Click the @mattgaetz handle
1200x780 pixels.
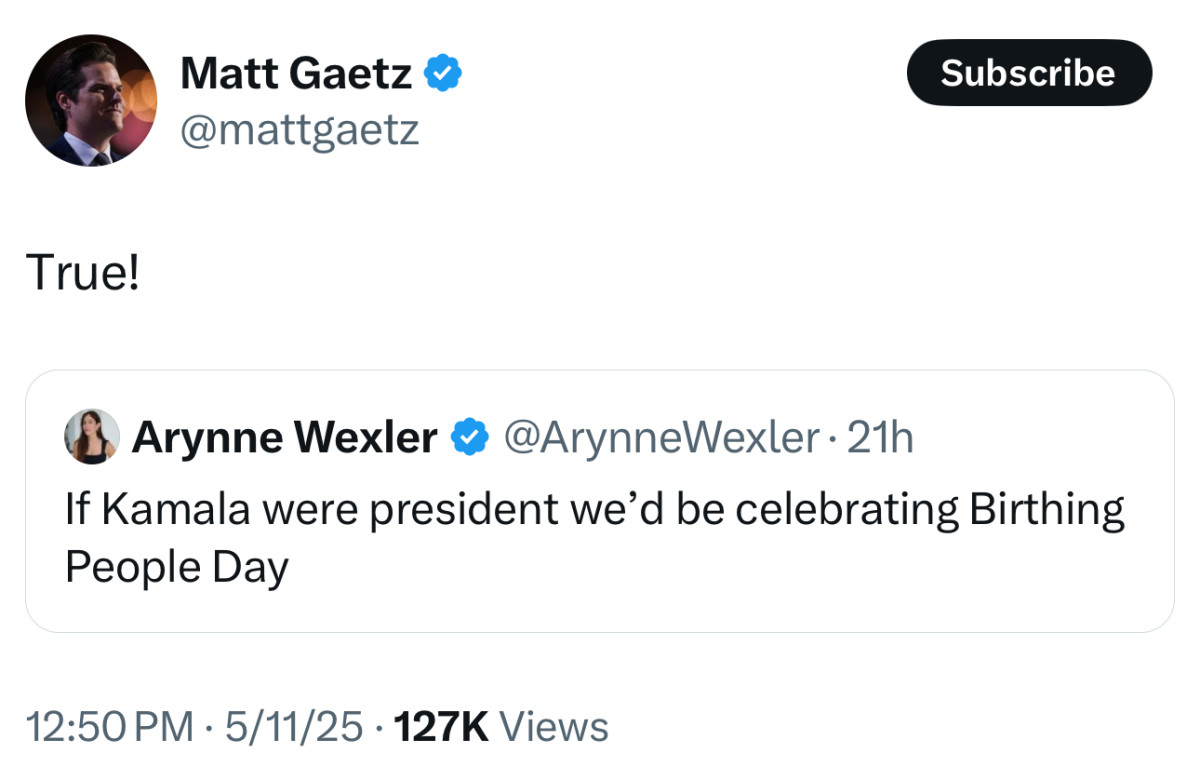click(299, 129)
